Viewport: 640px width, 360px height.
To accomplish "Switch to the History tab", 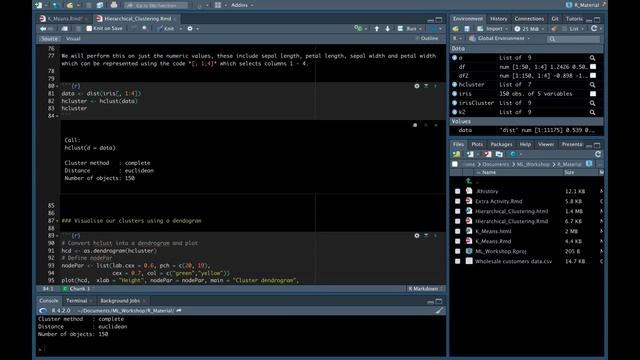I will tap(498, 19).
